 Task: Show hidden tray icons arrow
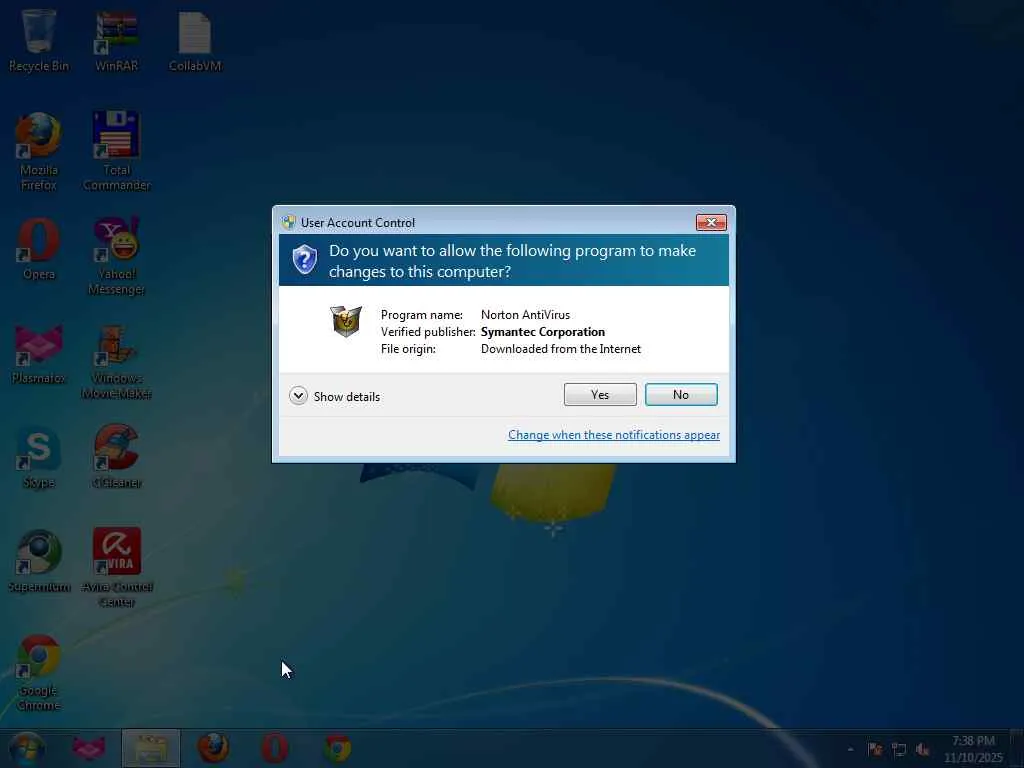(x=850, y=749)
